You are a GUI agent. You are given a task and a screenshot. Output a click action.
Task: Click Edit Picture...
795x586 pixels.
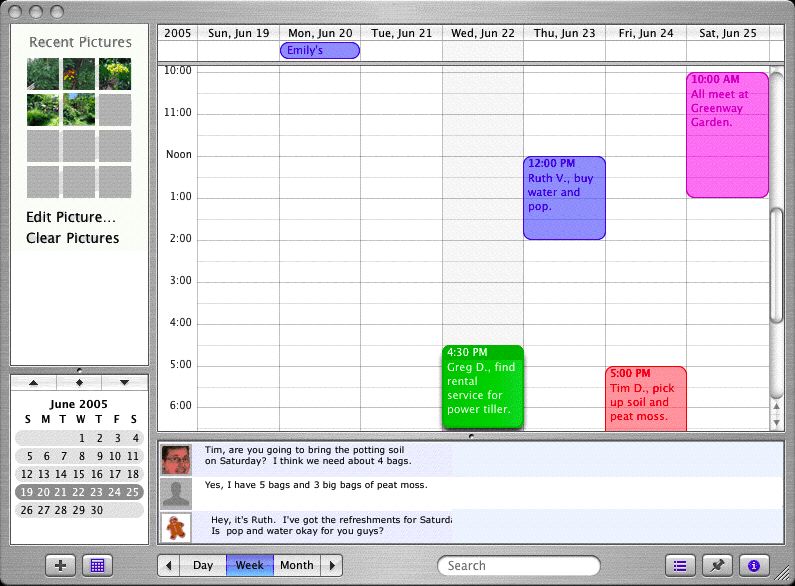[71, 217]
